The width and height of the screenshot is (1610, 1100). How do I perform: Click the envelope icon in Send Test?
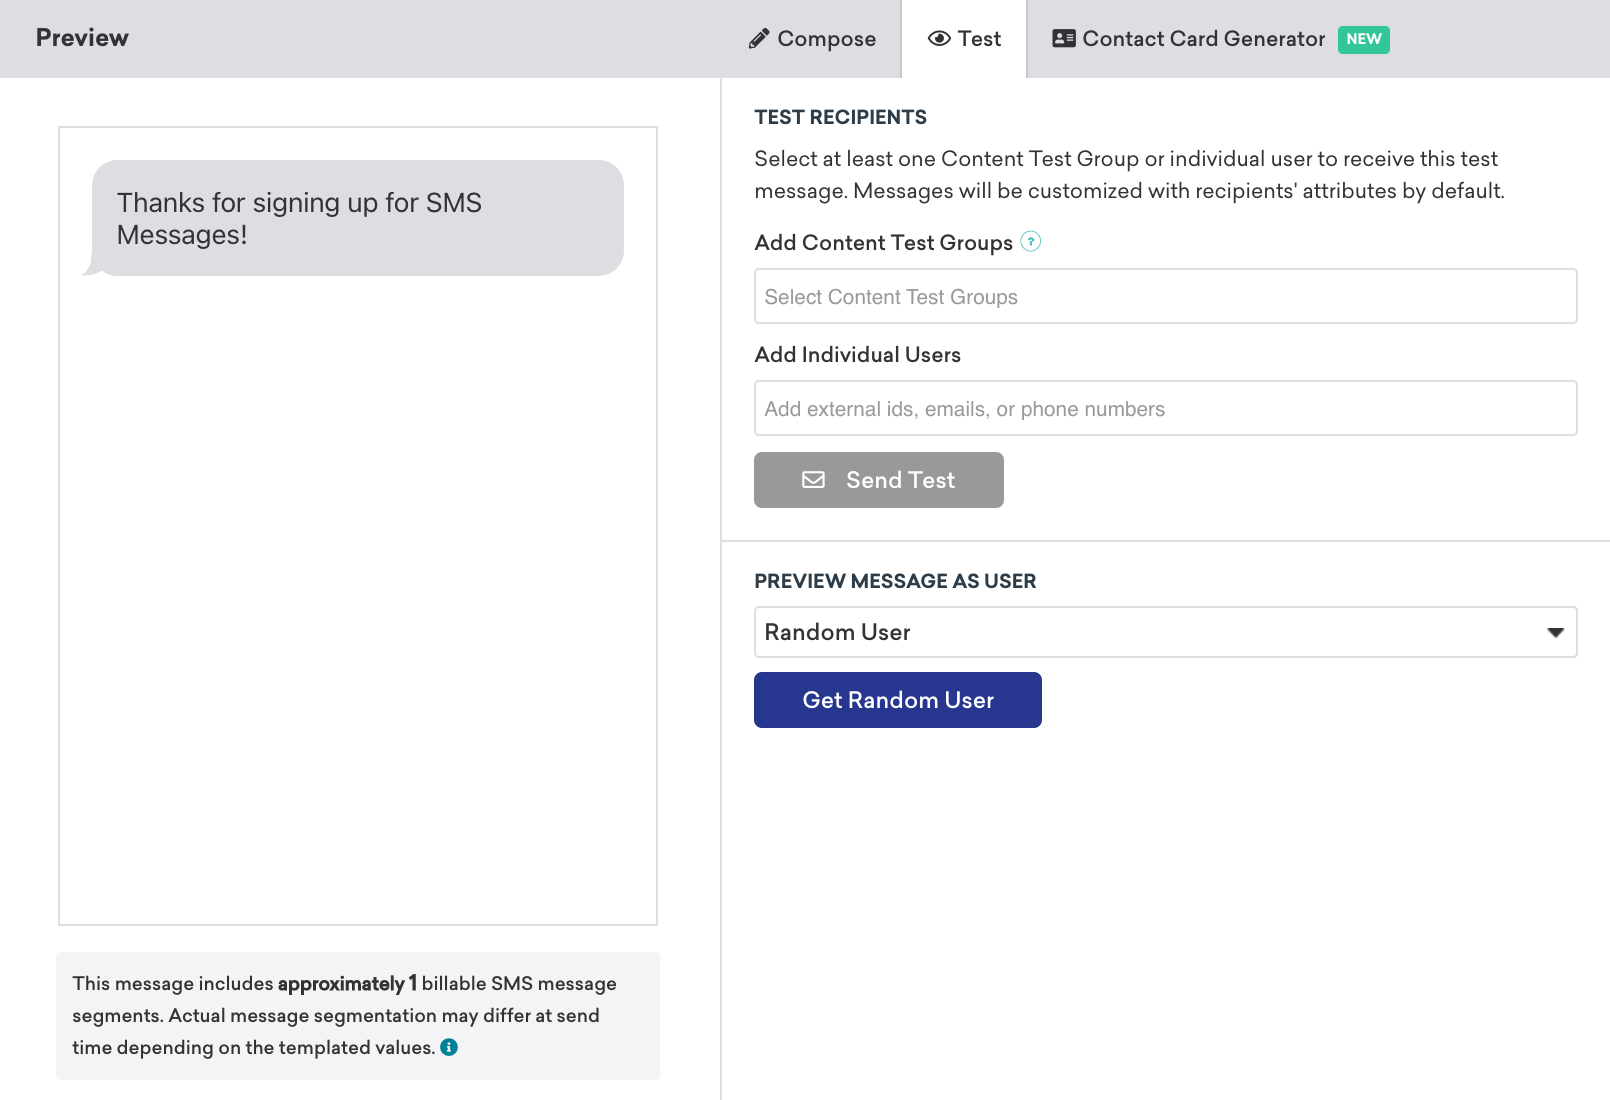[814, 480]
